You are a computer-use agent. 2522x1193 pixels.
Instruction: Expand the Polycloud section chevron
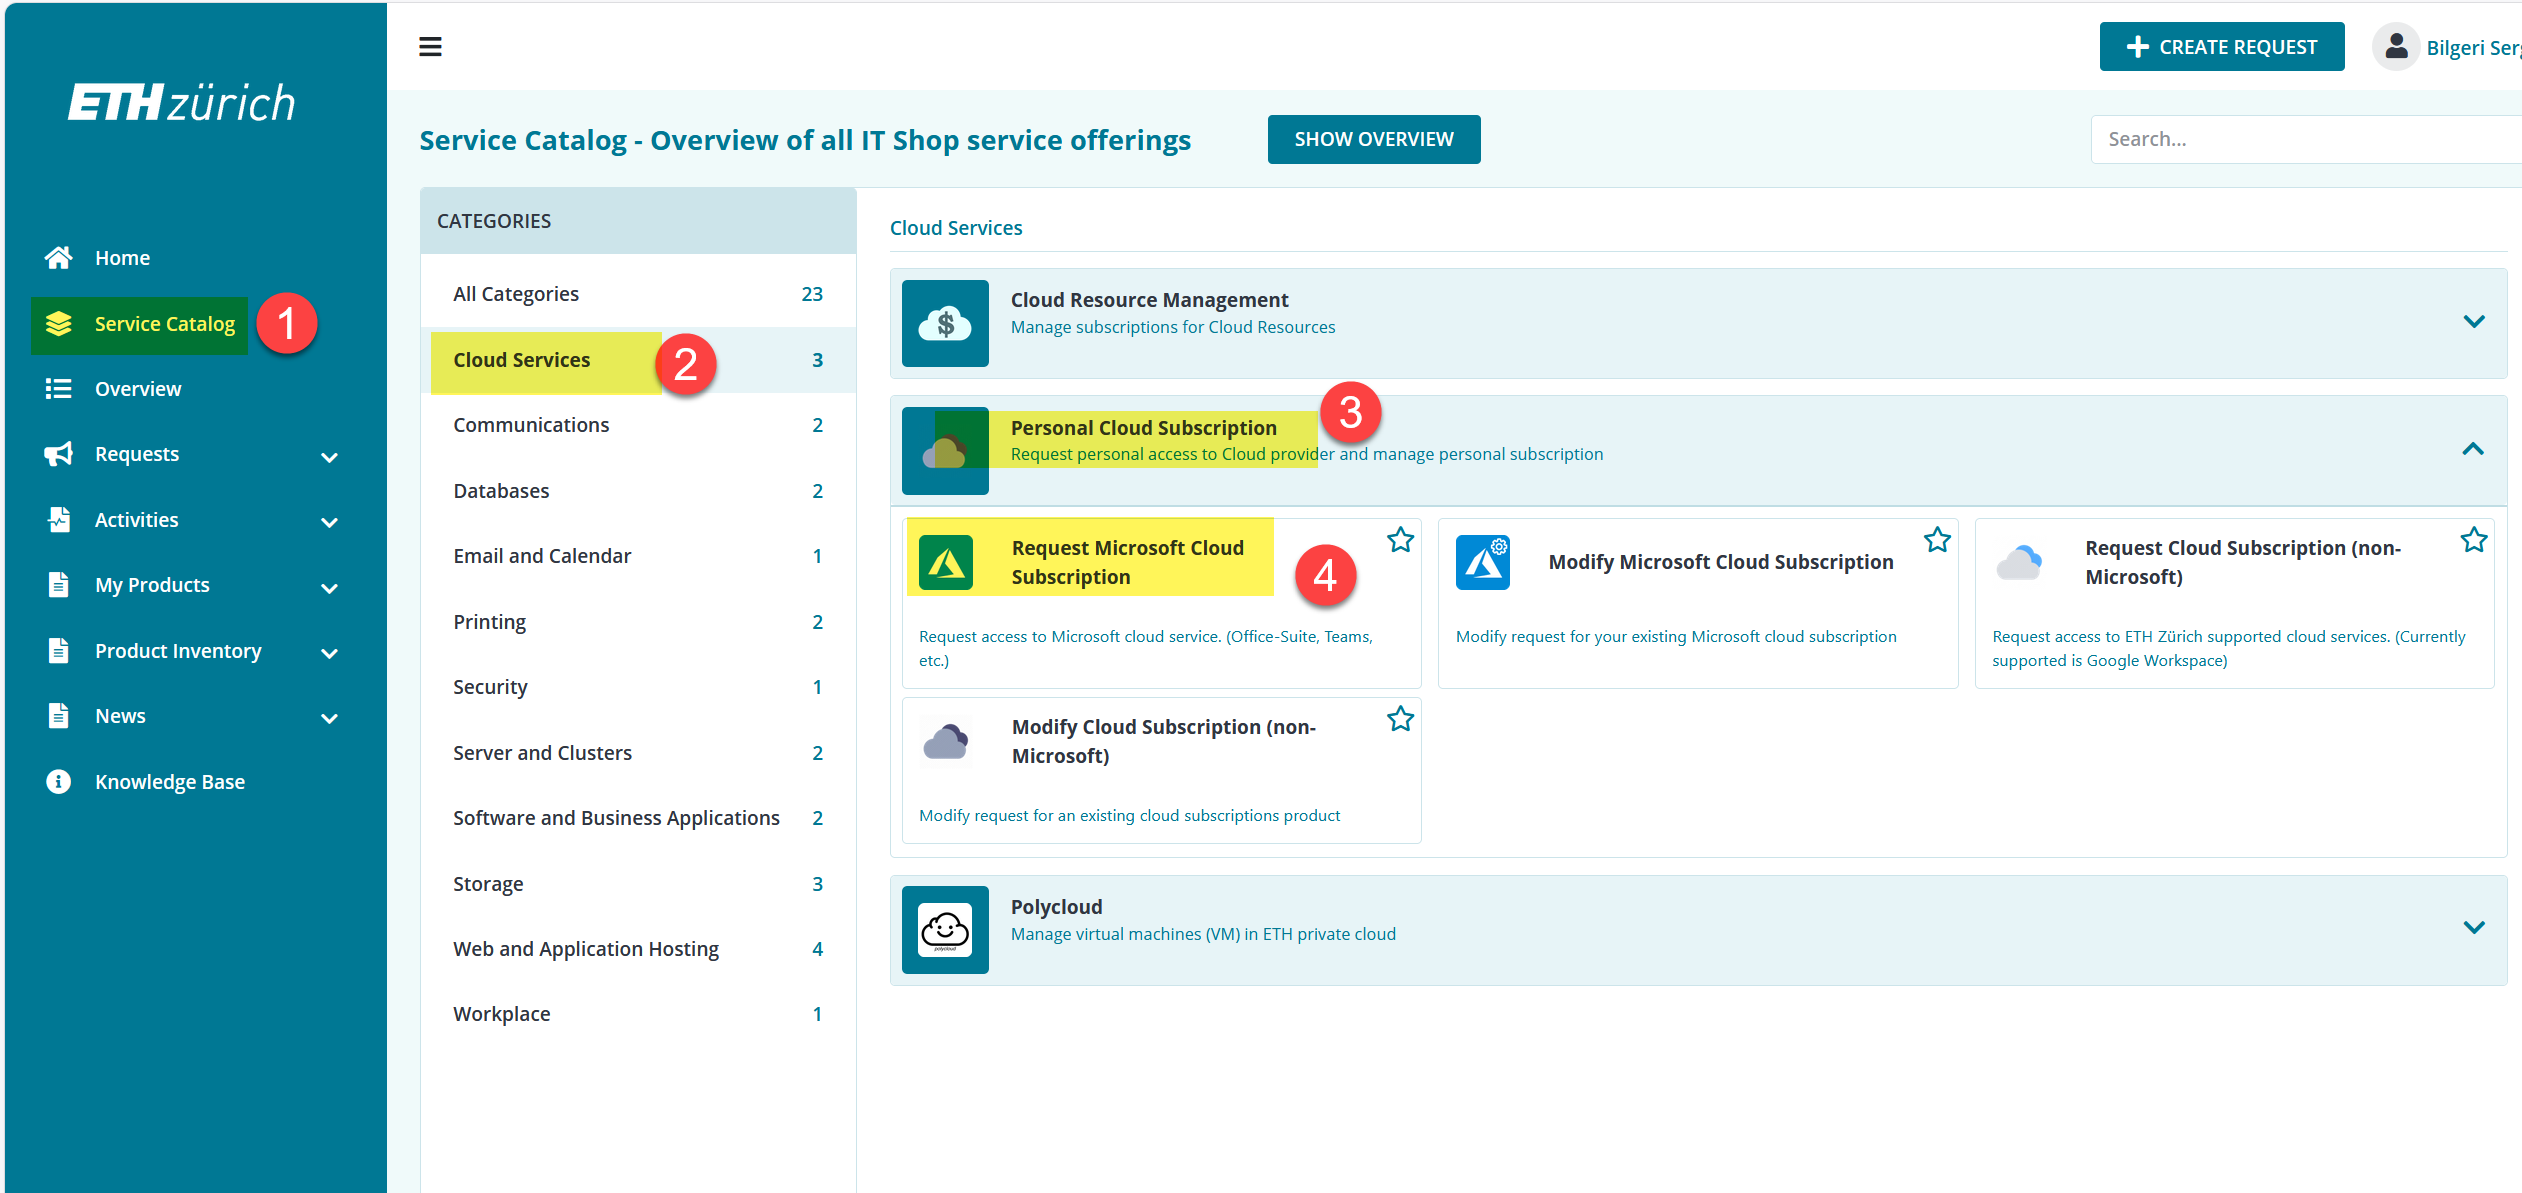coord(2474,928)
